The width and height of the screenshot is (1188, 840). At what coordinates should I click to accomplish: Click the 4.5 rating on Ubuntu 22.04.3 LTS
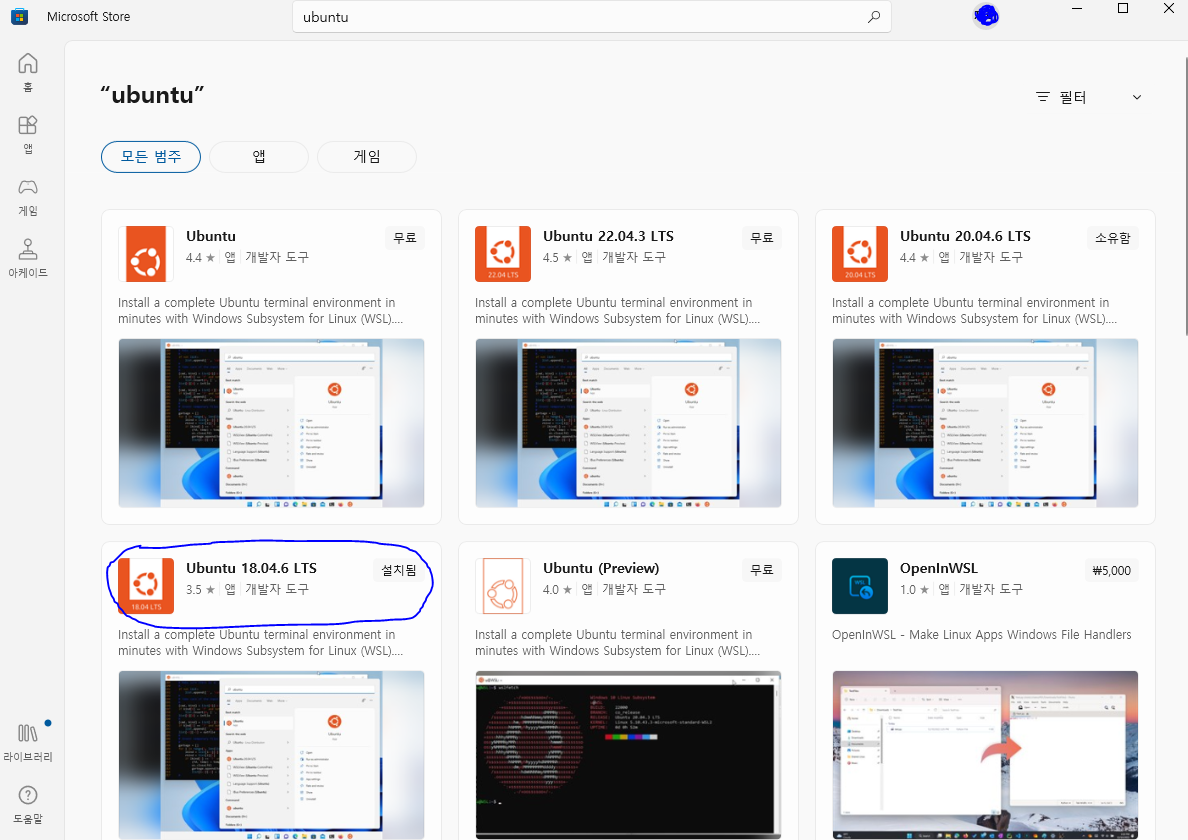[556, 258]
